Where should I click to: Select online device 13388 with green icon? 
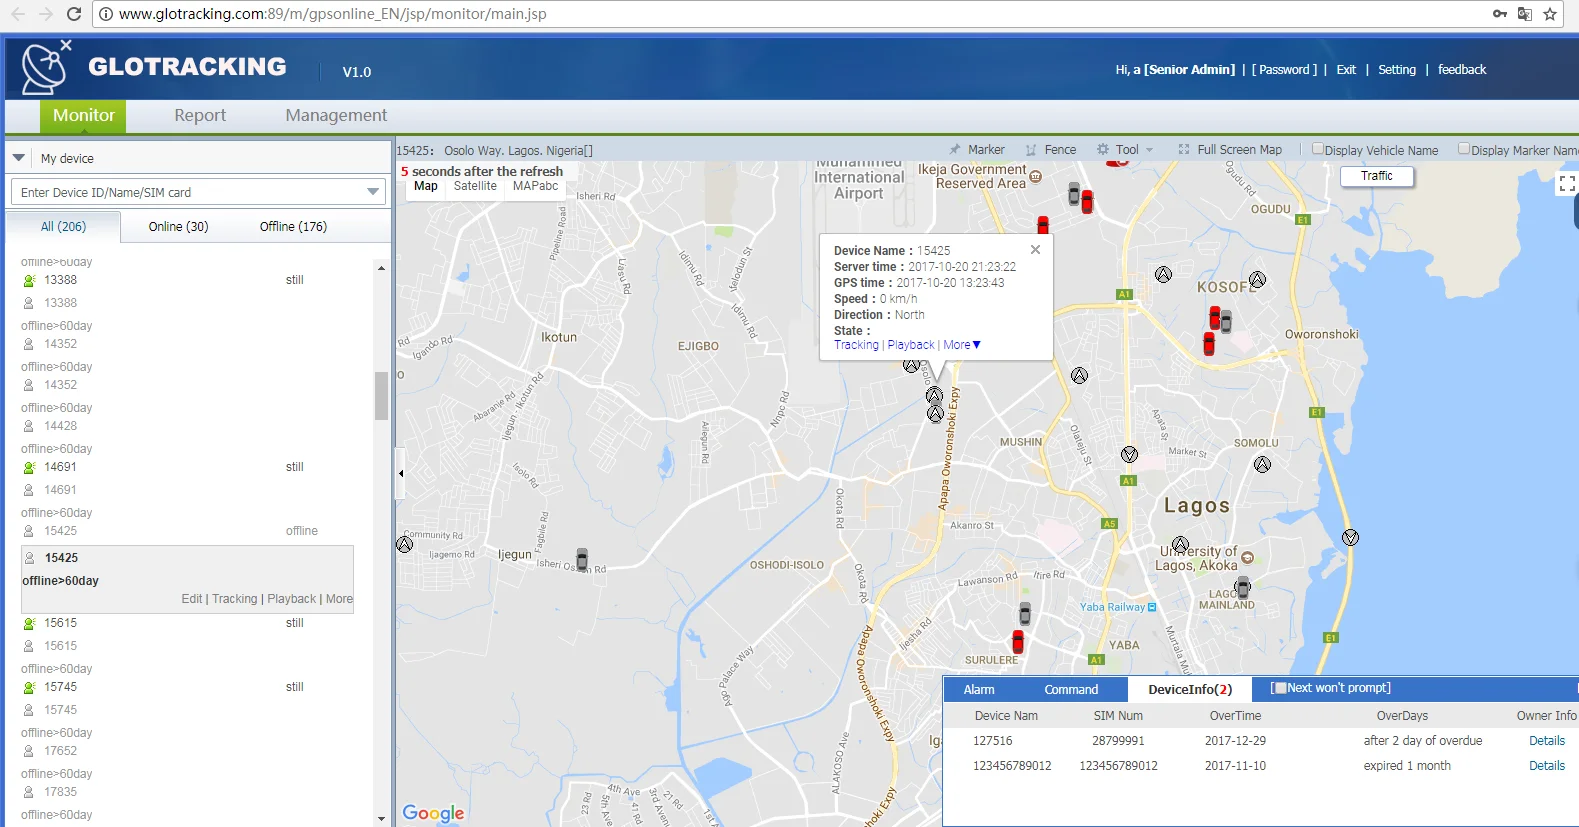(x=29, y=281)
